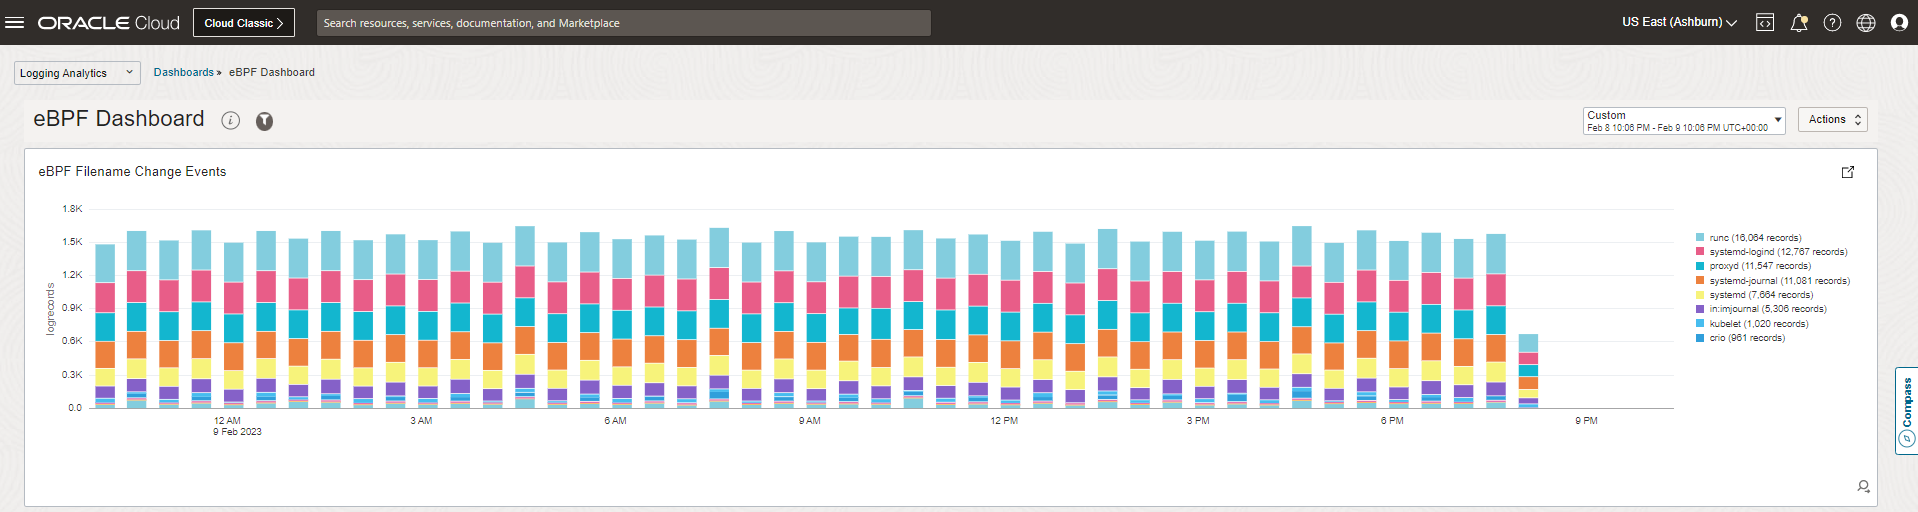The height and width of the screenshot is (512, 1918).
Task: Toggle in:imjournal legend color swatch
Action: [1700, 309]
